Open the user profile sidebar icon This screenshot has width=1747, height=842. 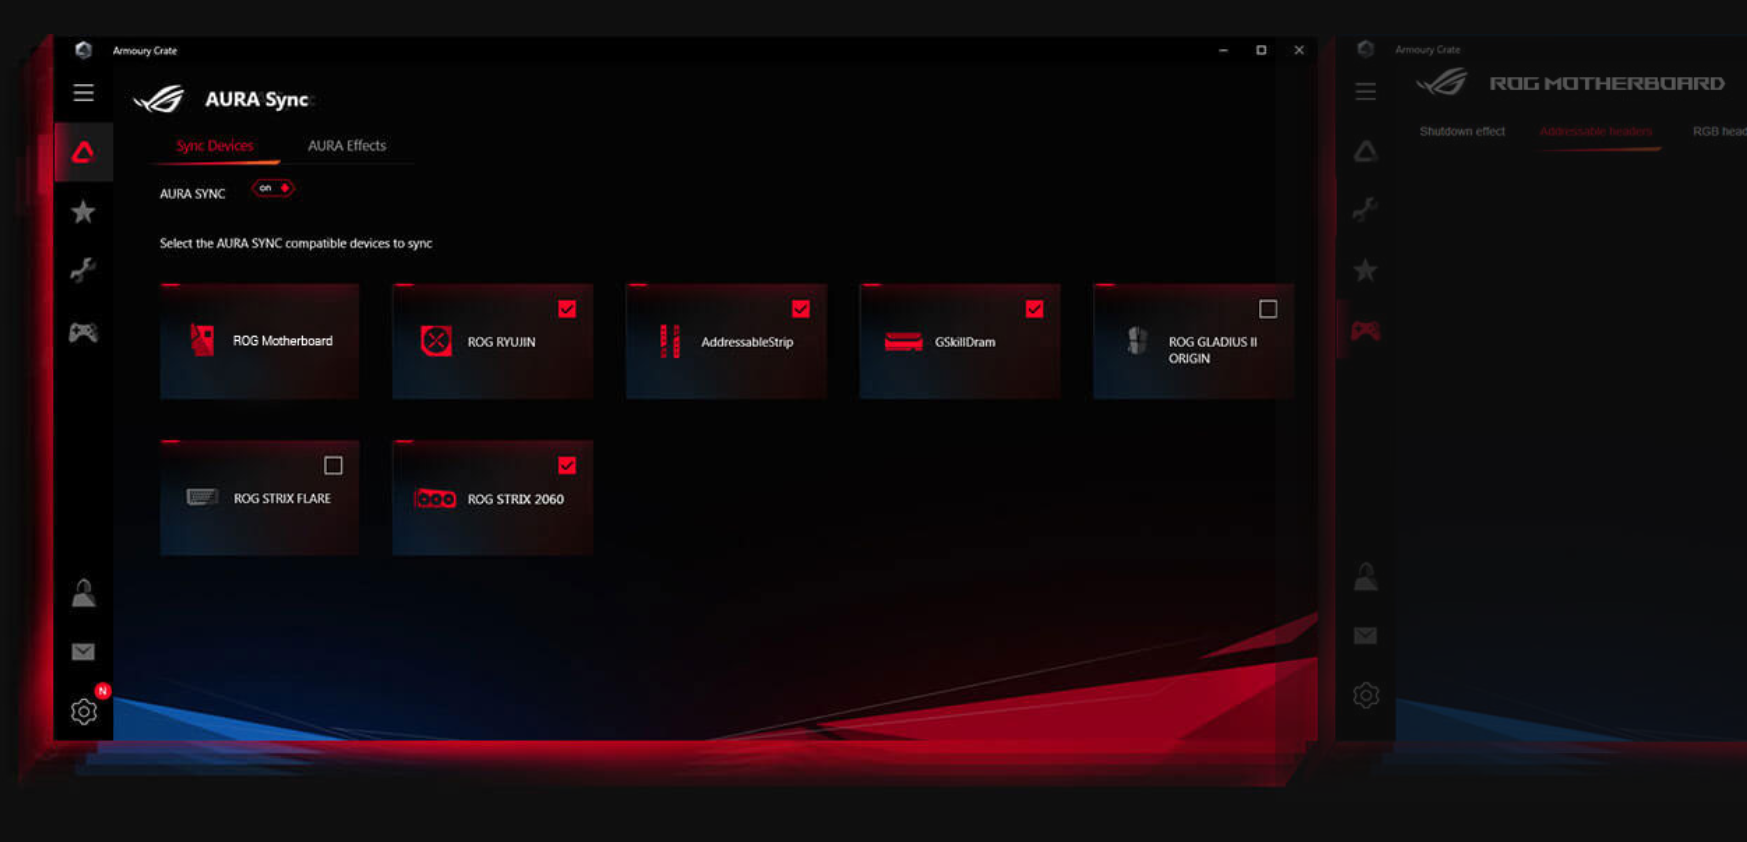click(x=83, y=593)
